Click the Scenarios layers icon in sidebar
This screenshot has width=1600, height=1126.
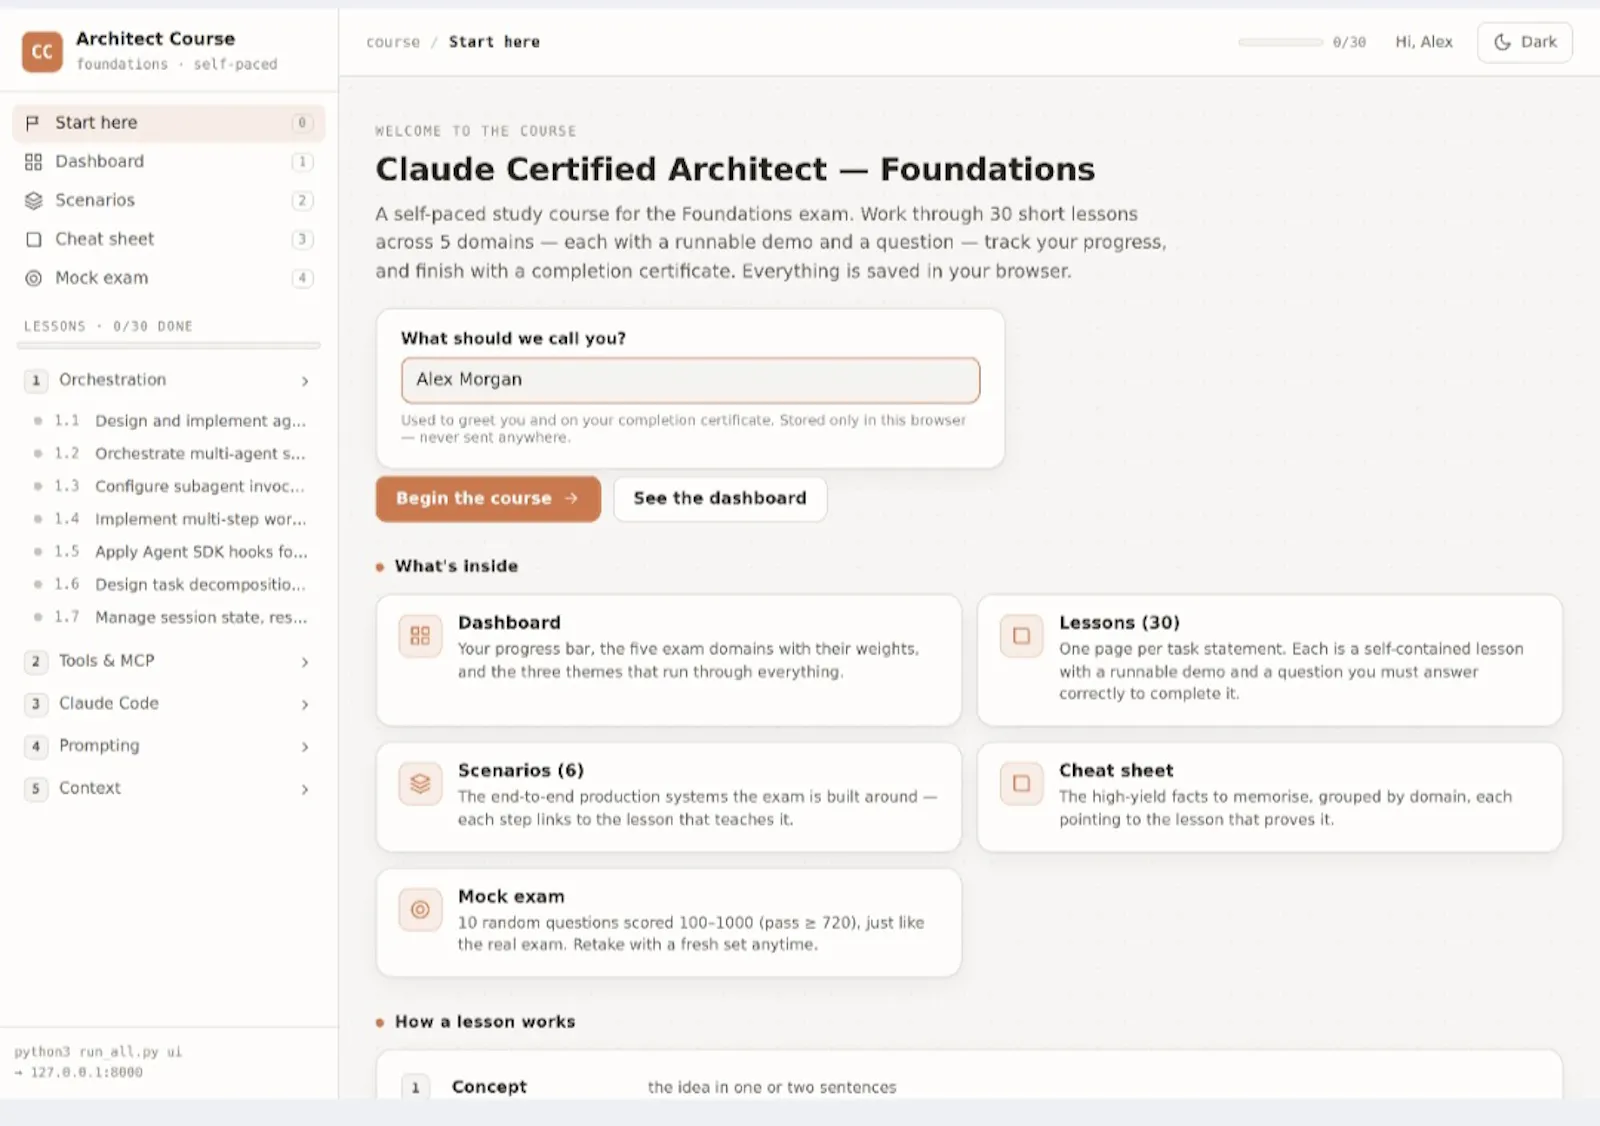click(33, 200)
